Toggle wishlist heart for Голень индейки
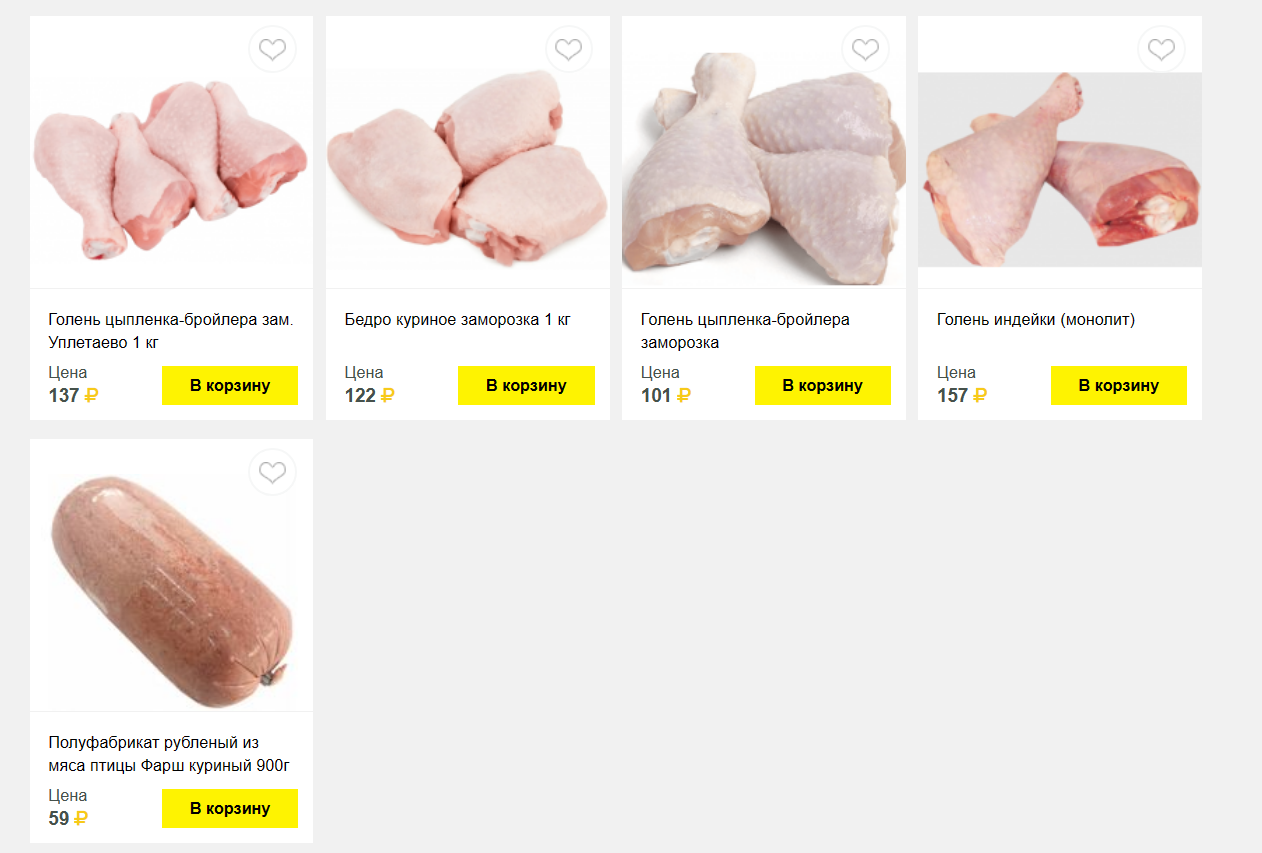The image size is (1262, 853). (1161, 49)
